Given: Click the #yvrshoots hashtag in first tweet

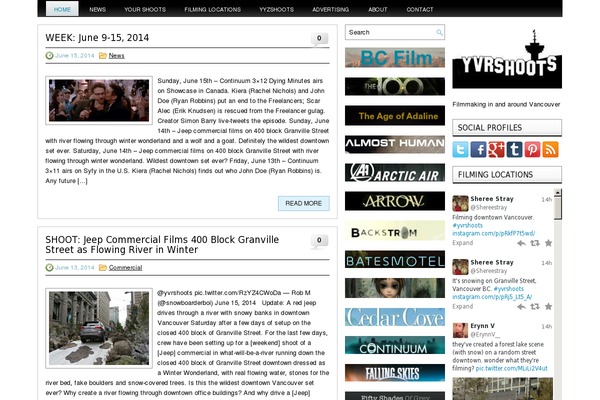Looking at the screenshot, I should (x=467, y=225).
